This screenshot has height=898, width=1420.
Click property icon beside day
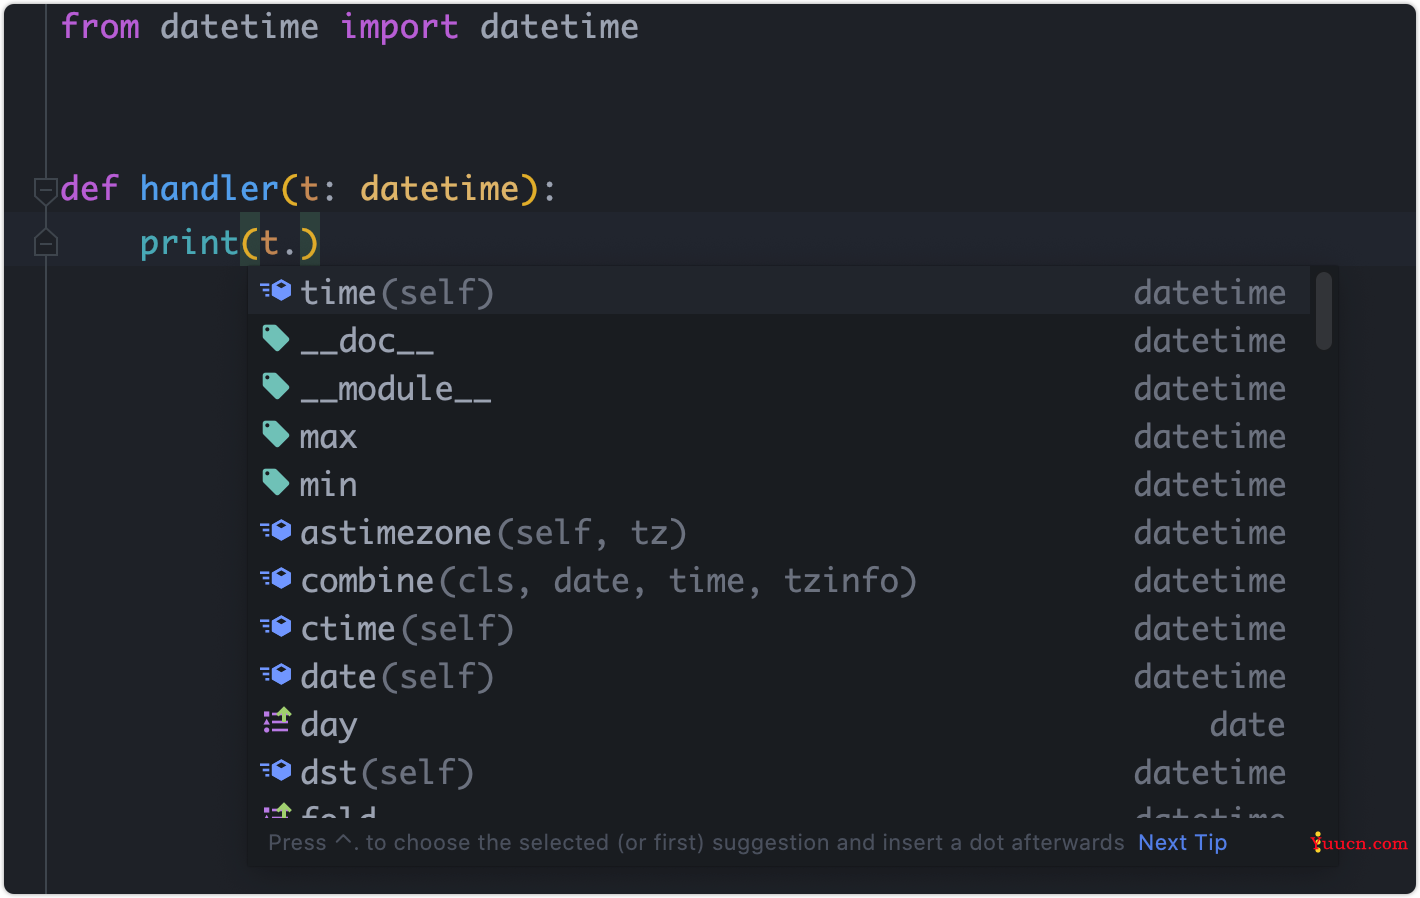pos(276,721)
